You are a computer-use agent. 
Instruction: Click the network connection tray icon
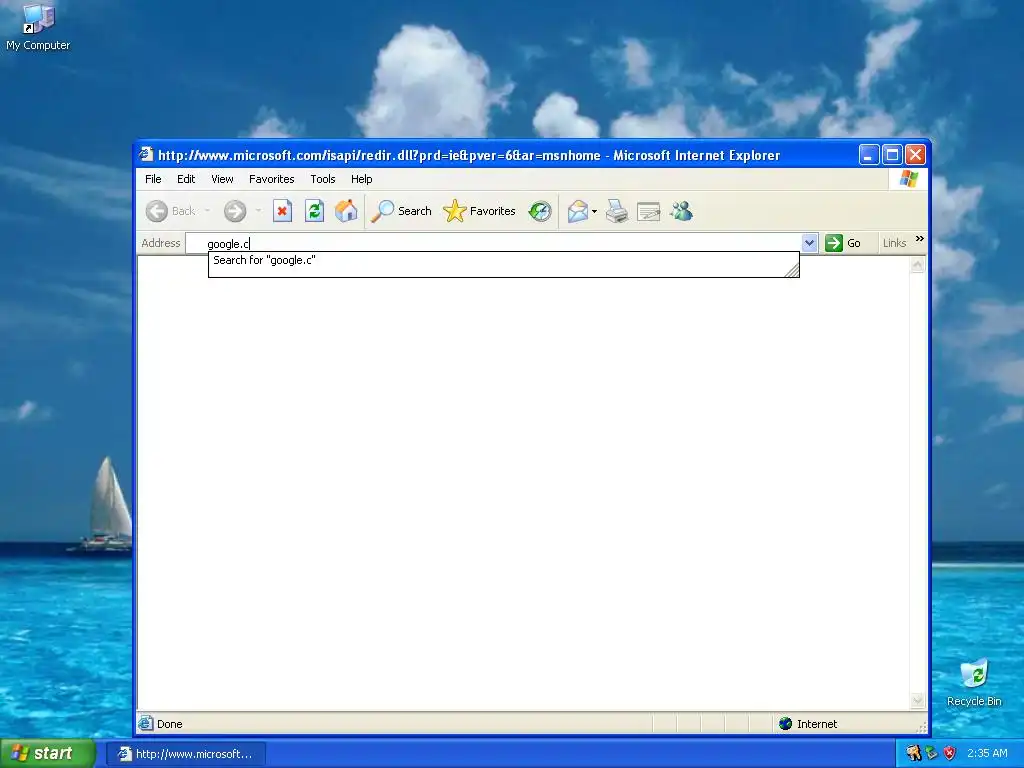tap(932, 753)
